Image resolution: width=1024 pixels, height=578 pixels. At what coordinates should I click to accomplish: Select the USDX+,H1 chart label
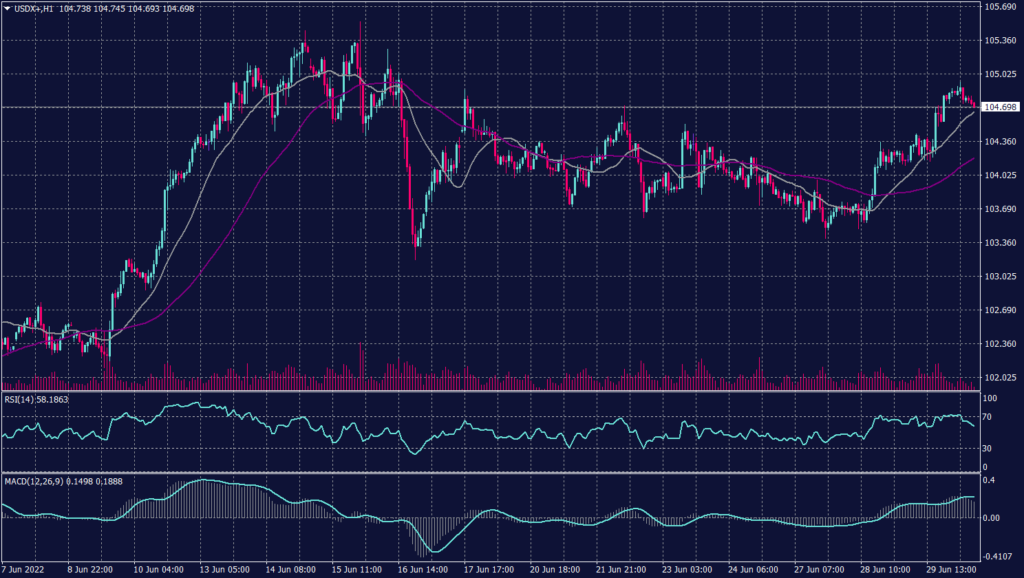34,6
